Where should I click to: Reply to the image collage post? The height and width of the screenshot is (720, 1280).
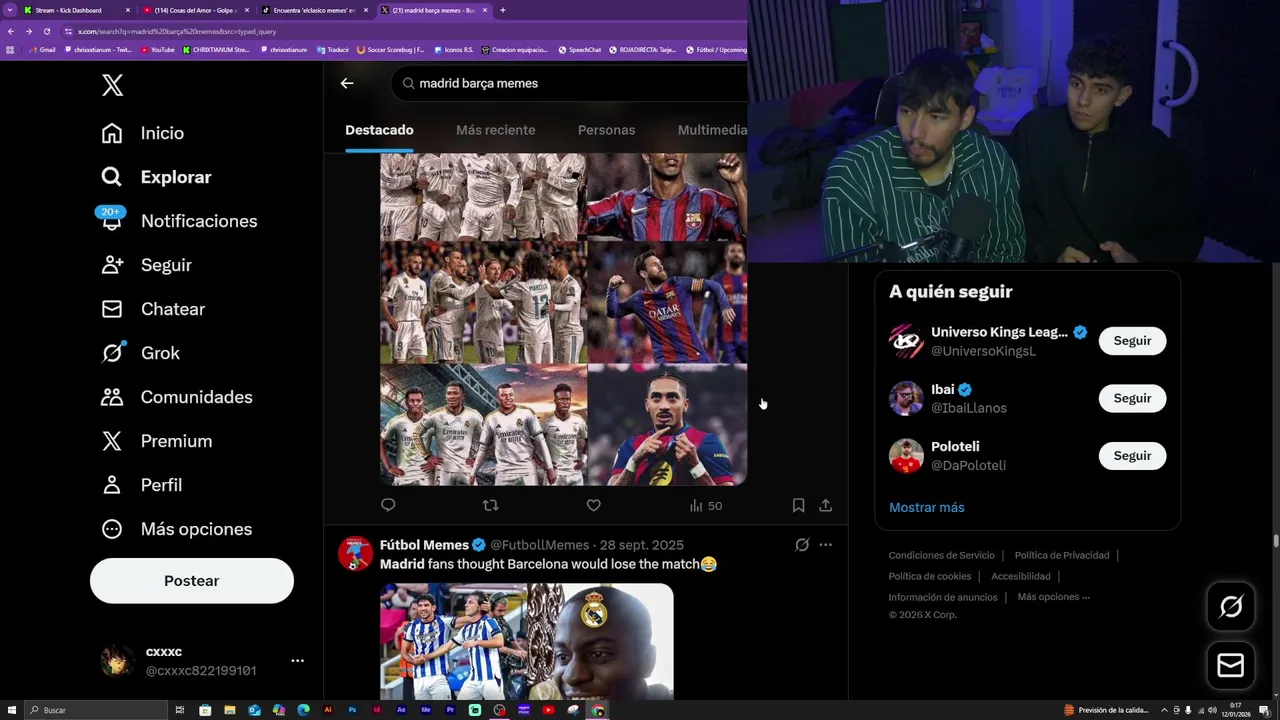388,505
